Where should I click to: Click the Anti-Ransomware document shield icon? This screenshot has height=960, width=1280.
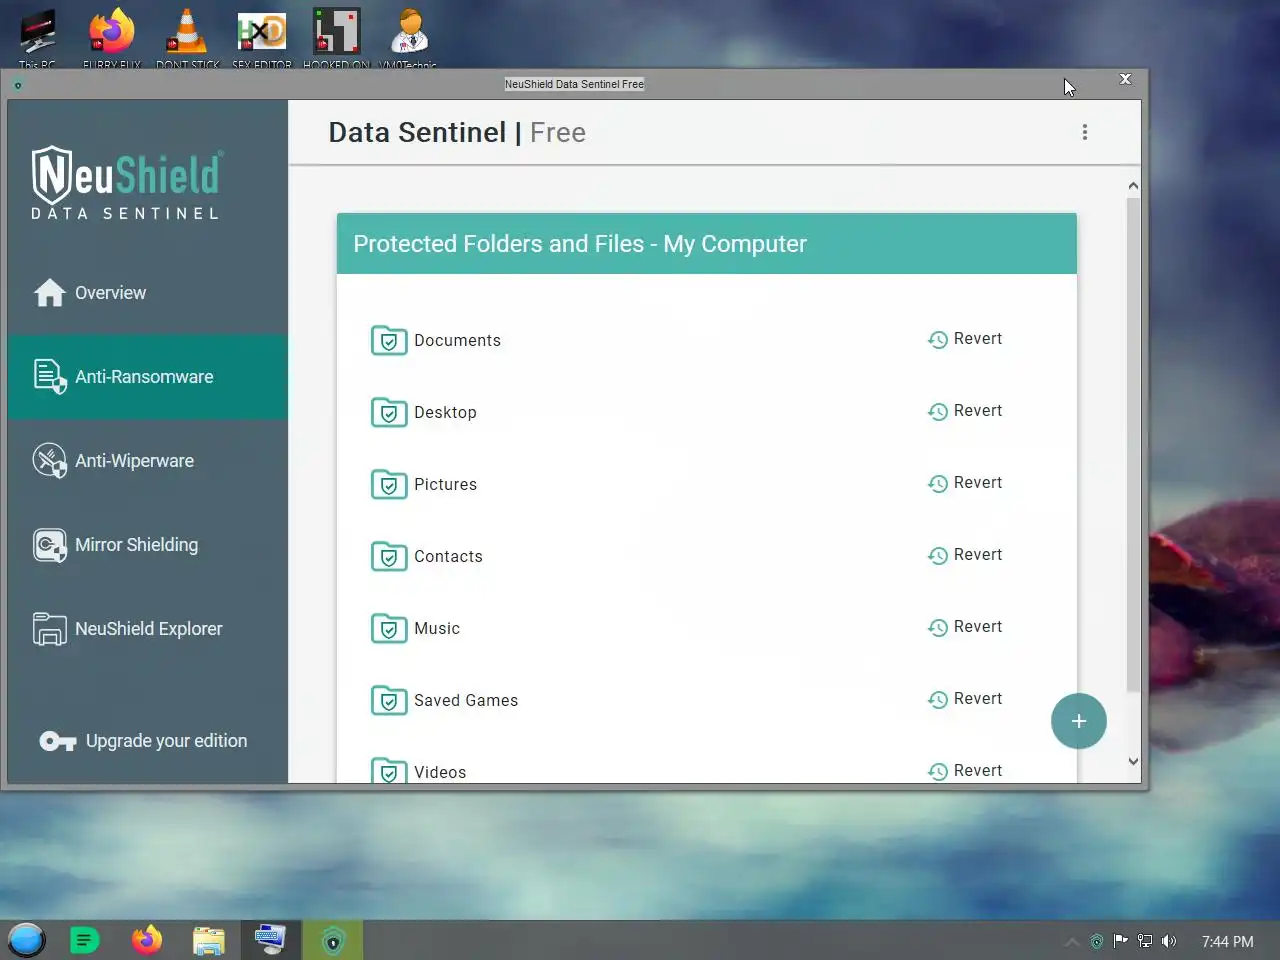click(x=50, y=377)
